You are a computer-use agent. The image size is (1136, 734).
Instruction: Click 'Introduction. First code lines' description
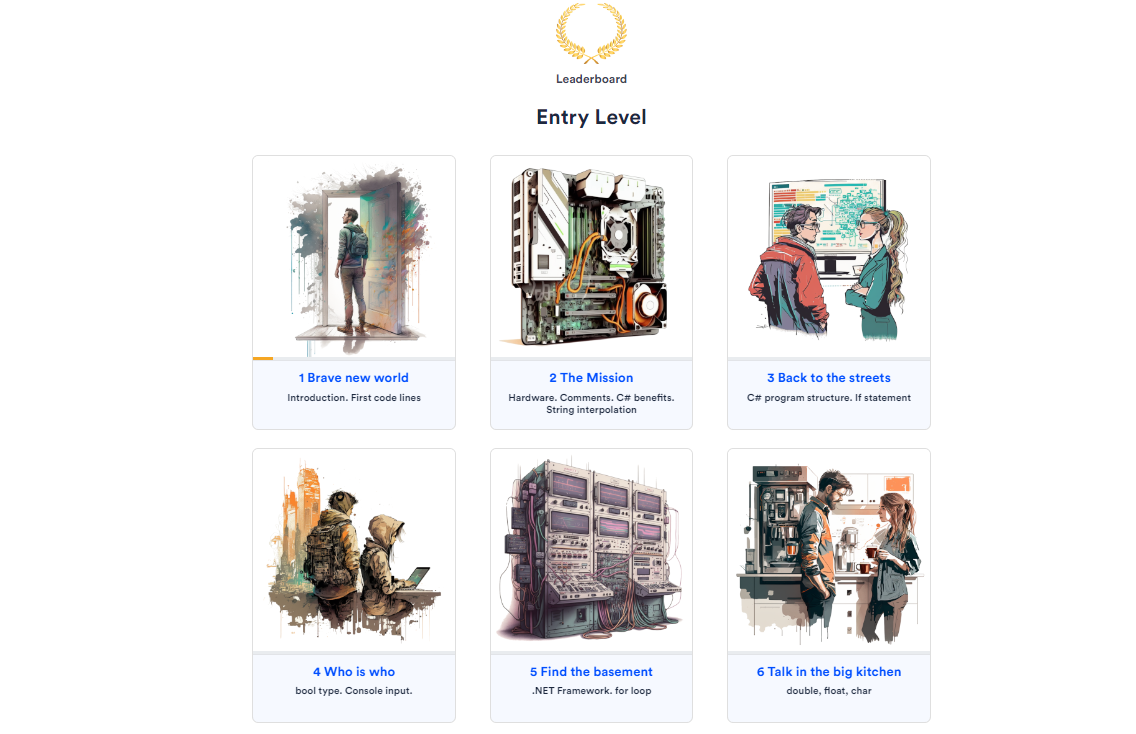tap(354, 398)
